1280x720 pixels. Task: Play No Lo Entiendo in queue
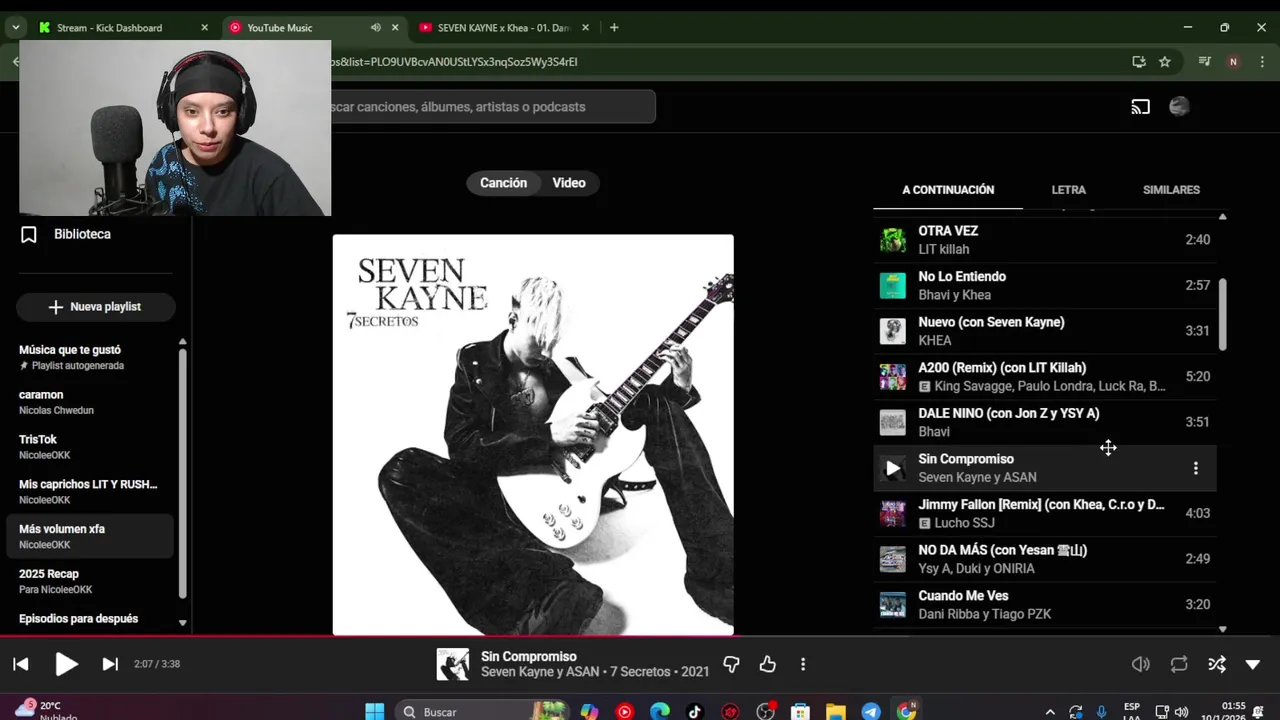point(1045,285)
